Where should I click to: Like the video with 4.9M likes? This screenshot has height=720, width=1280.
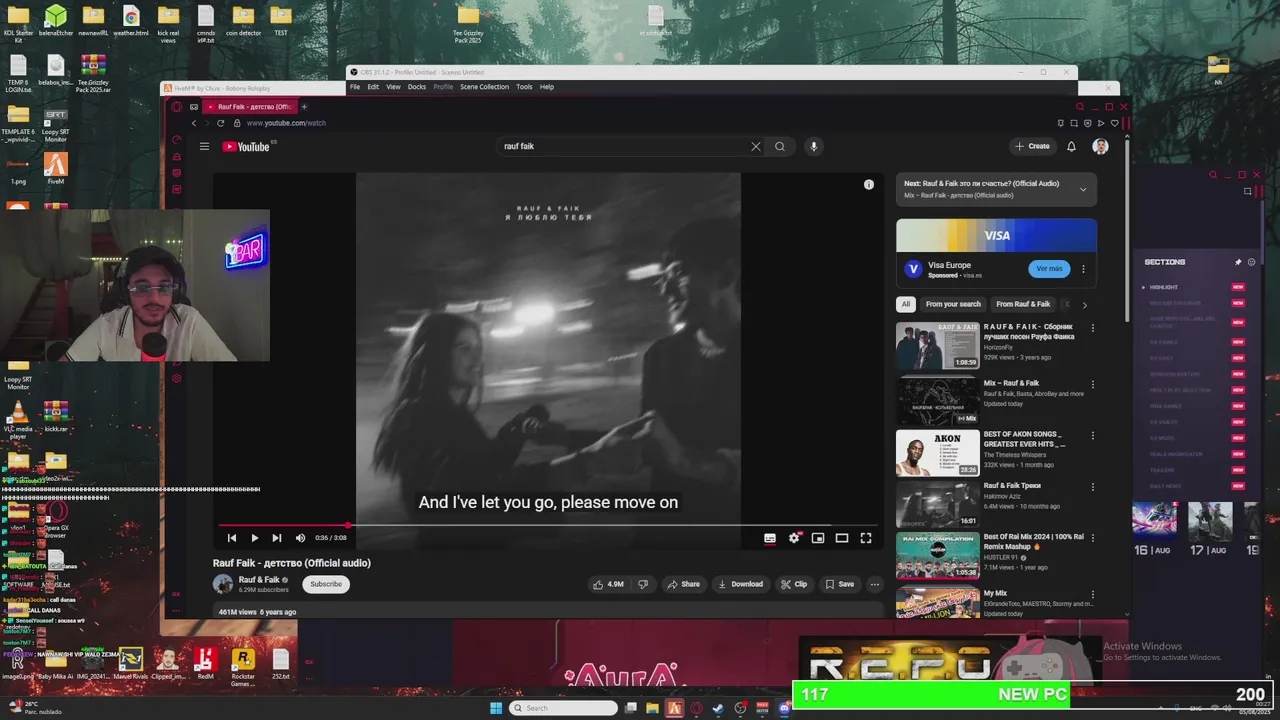[608, 584]
